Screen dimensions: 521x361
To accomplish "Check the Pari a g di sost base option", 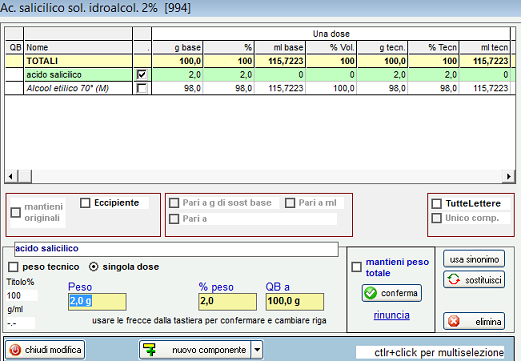I will pos(174,203).
